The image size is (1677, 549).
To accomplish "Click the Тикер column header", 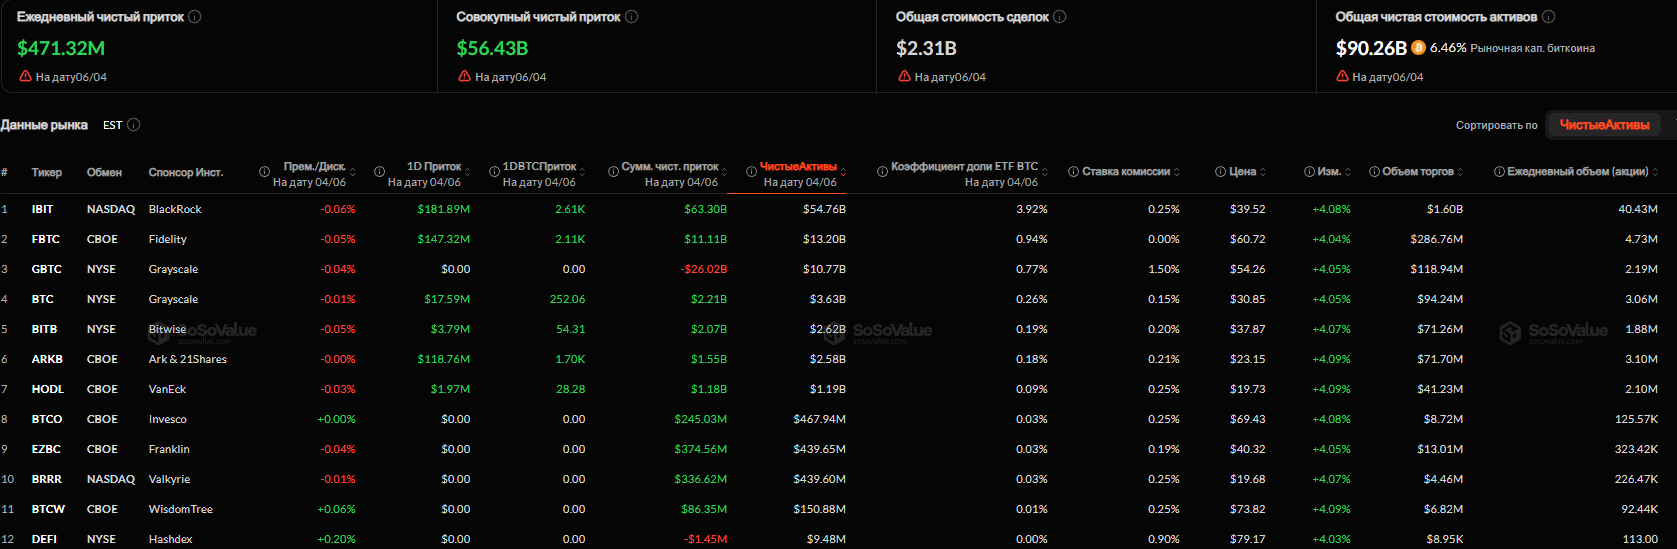I will [46, 172].
